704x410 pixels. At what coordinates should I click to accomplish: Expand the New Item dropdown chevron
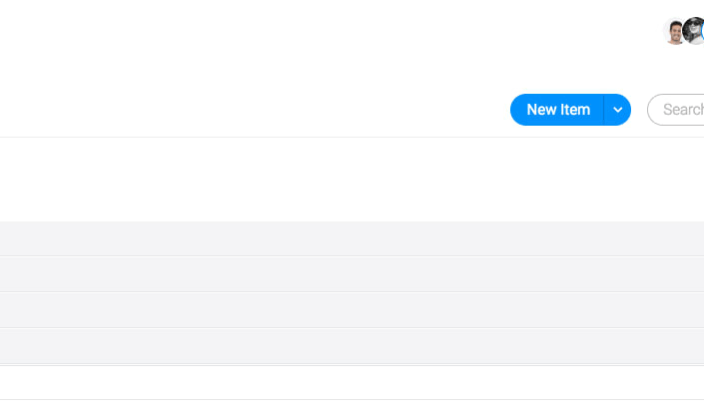pos(618,110)
